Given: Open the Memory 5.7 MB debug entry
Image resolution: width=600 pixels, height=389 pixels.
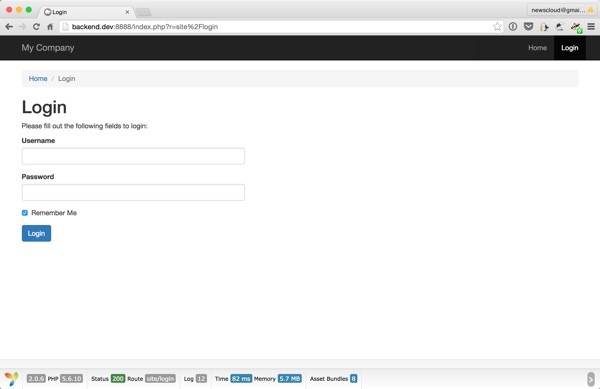Looking at the screenshot, I should coord(278,379).
